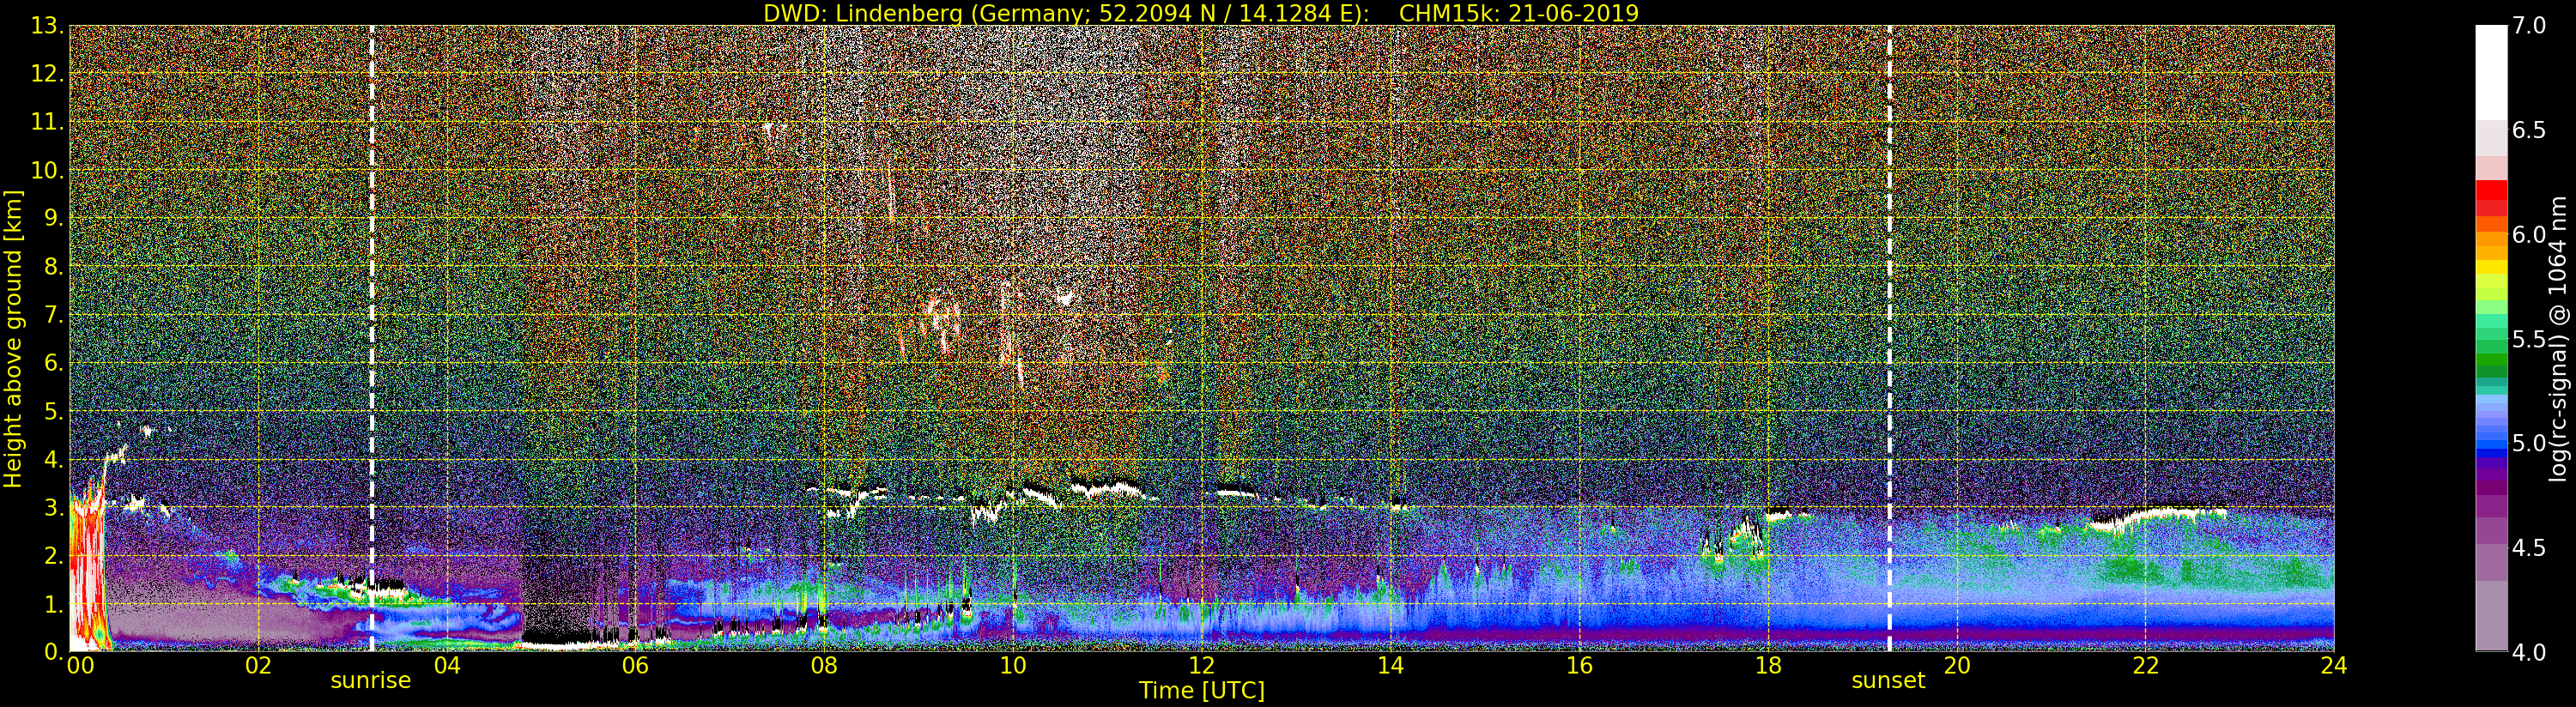2576x707 pixels.
Task: Click colorbar value '6.5'
Action: click(x=2529, y=130)
